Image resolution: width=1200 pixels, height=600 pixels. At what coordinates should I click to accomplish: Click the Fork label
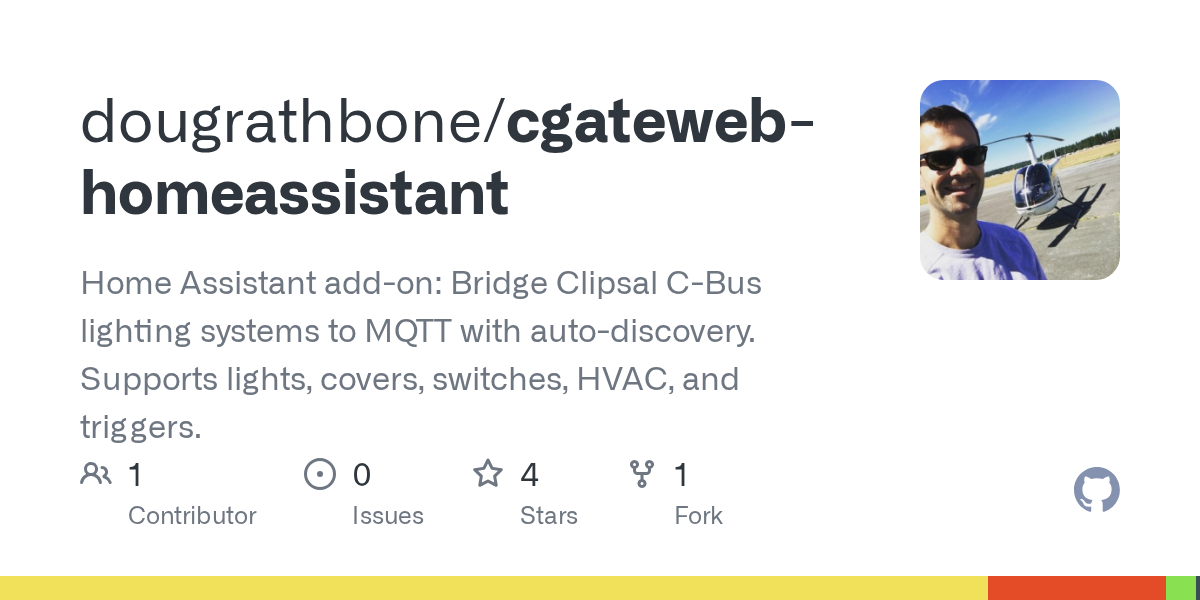699,516
